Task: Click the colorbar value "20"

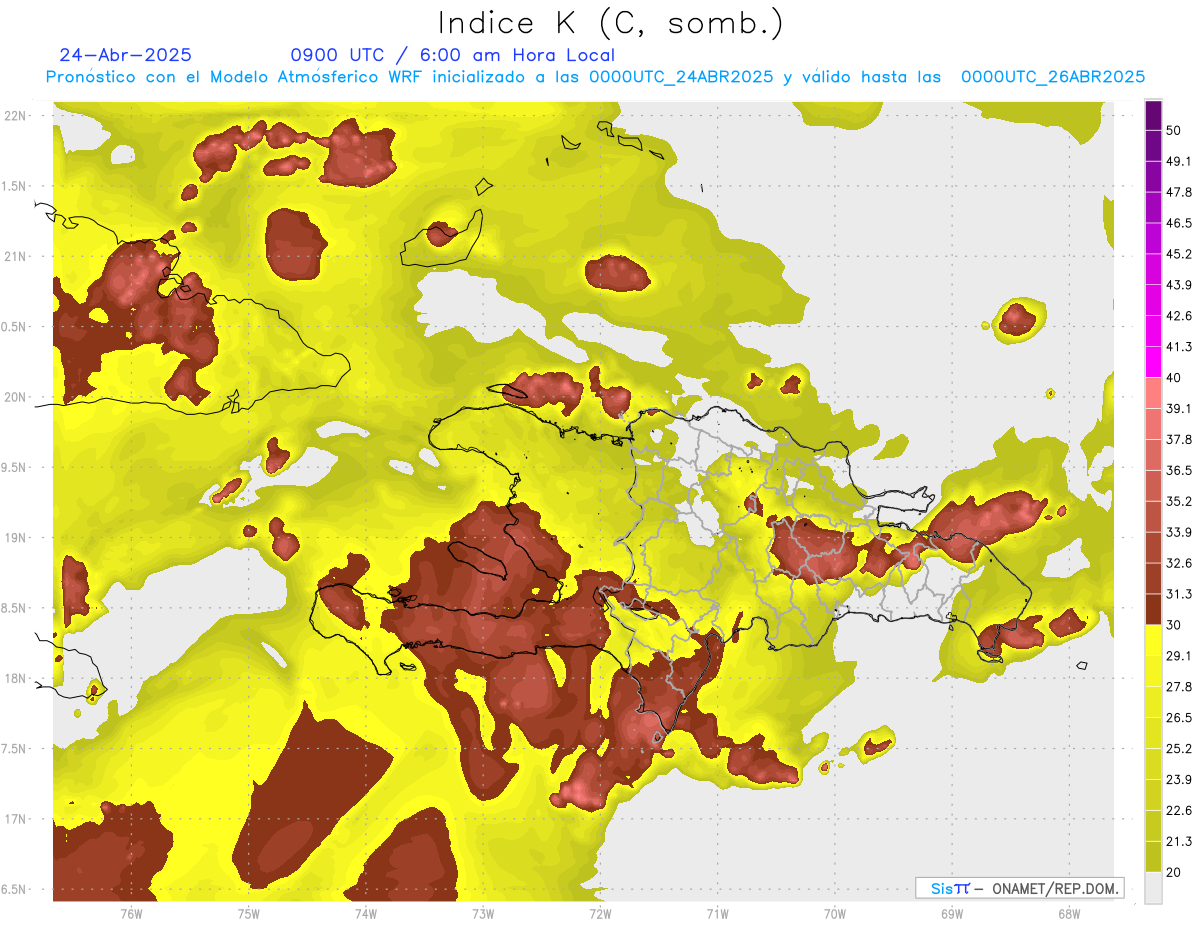Action: pos(1175,872)
